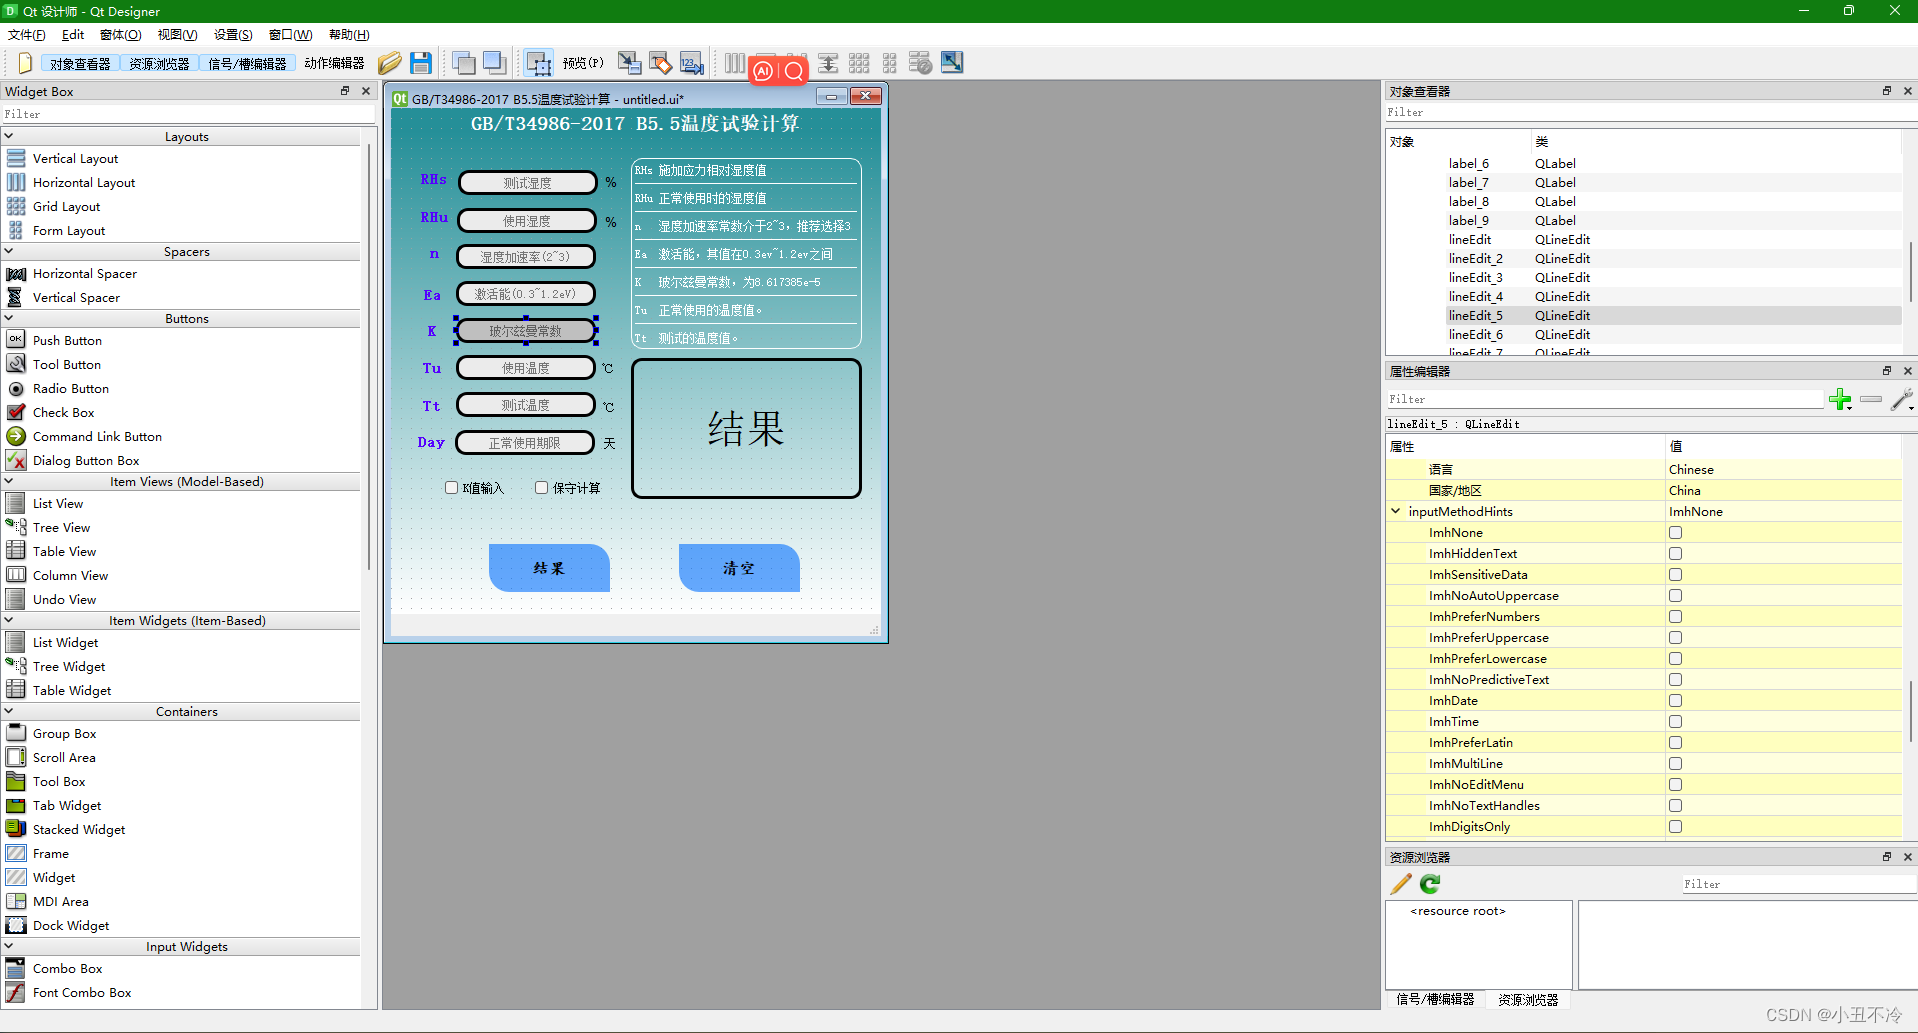Click the Send to Back icon

click(464, 63)
